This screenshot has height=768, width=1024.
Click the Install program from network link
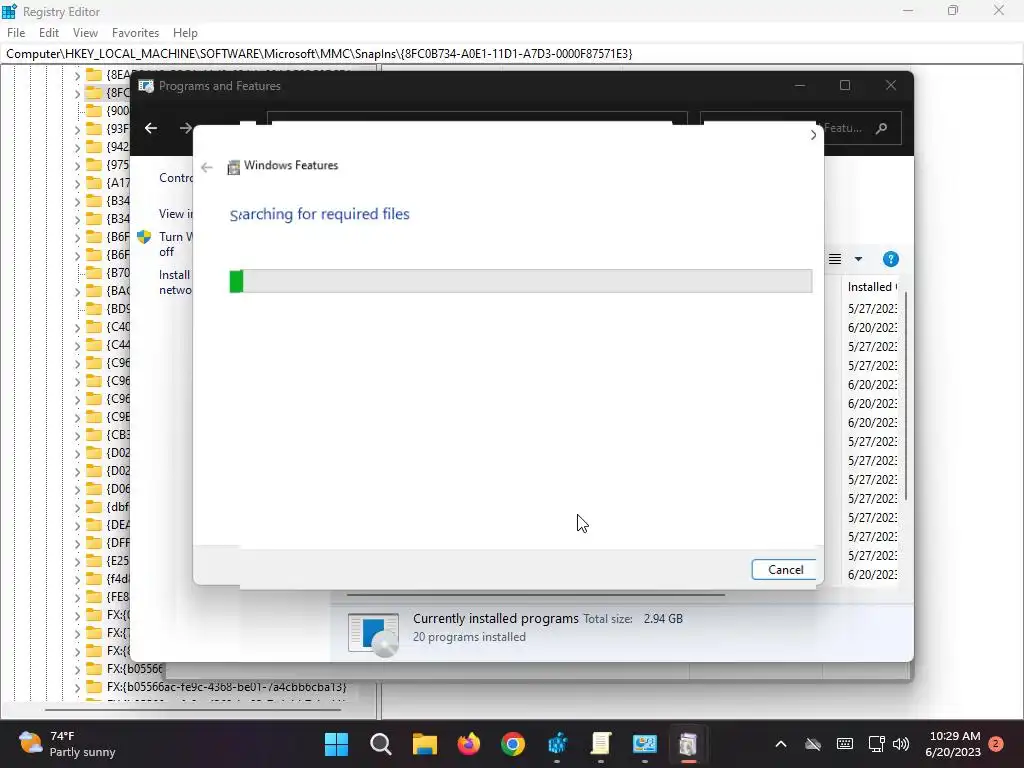pyautogui.click(x=176, y=282)
